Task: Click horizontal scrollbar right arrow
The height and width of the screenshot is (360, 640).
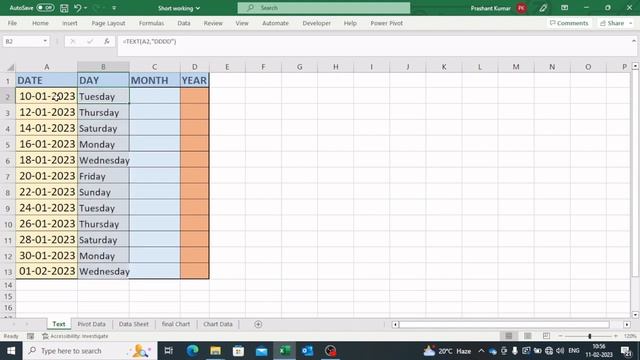Action: coord(627,324)
